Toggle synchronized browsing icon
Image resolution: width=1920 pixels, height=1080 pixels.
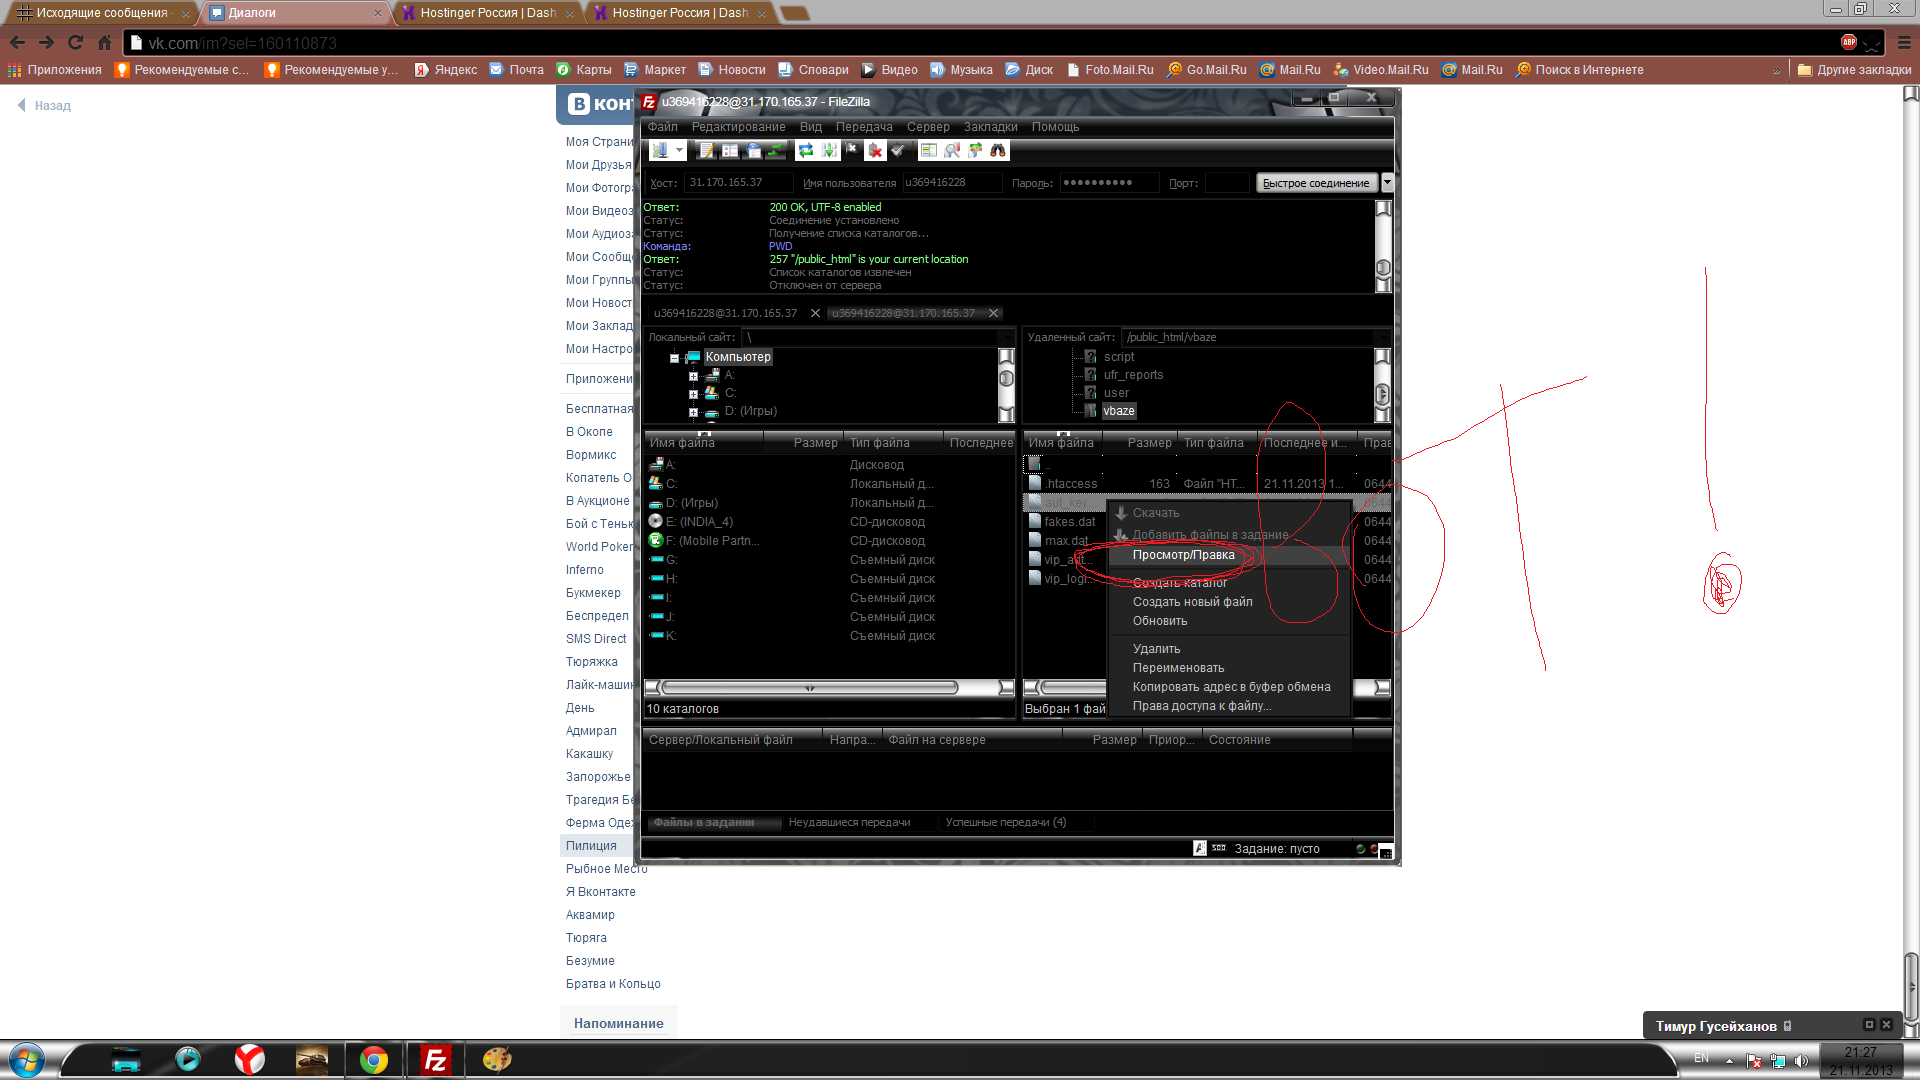tap(975, 151)
